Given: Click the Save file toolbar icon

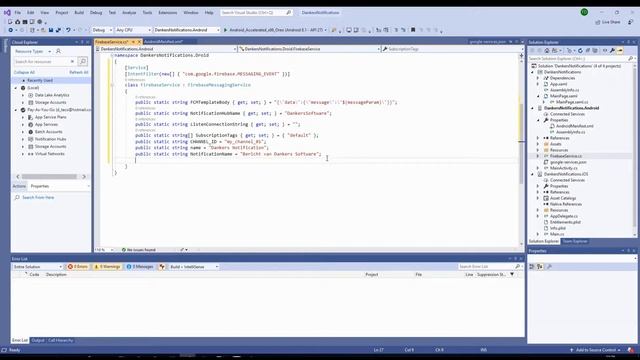Looking at the screenshot, I should pyautogui.click(x=51, y=30).
